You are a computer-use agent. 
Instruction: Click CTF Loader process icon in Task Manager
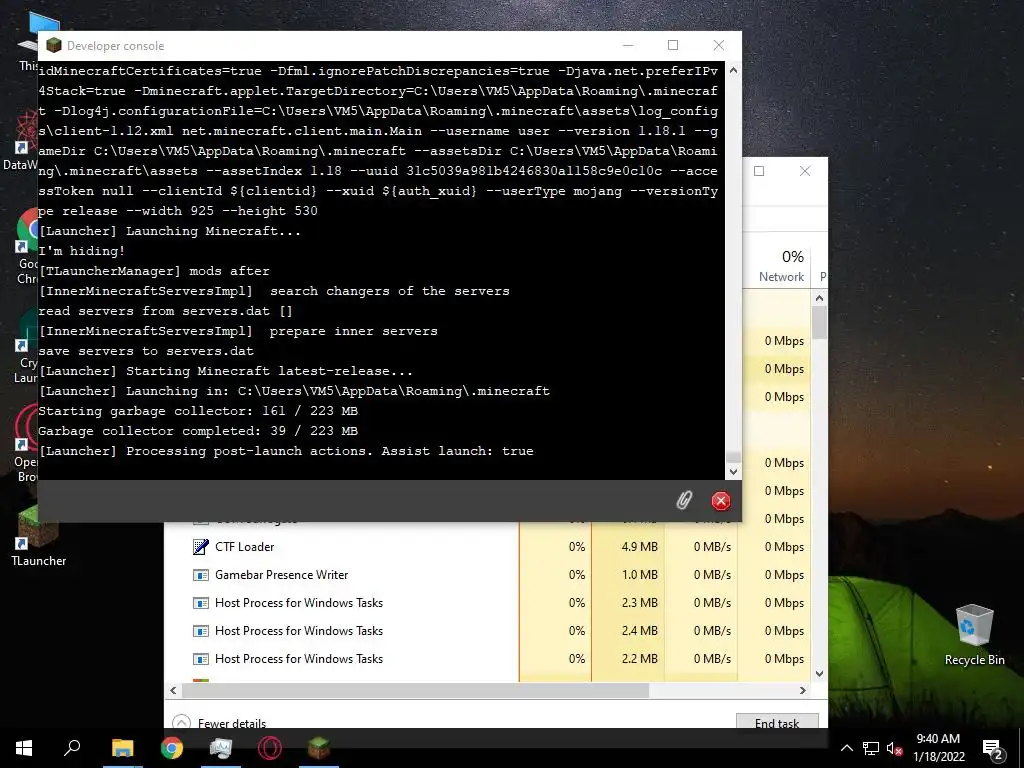tap(200, 547)
